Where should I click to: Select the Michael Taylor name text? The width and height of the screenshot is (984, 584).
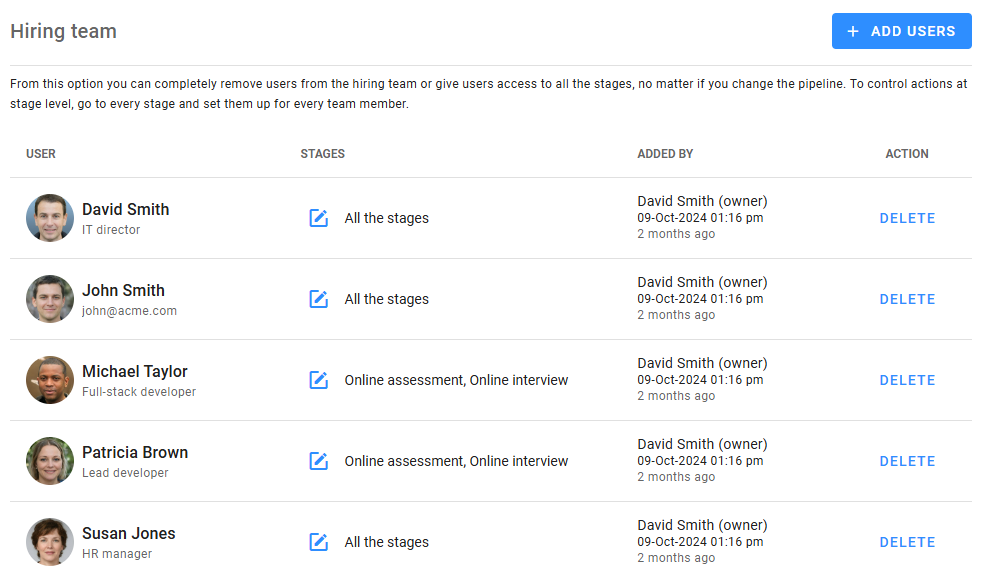135,371
